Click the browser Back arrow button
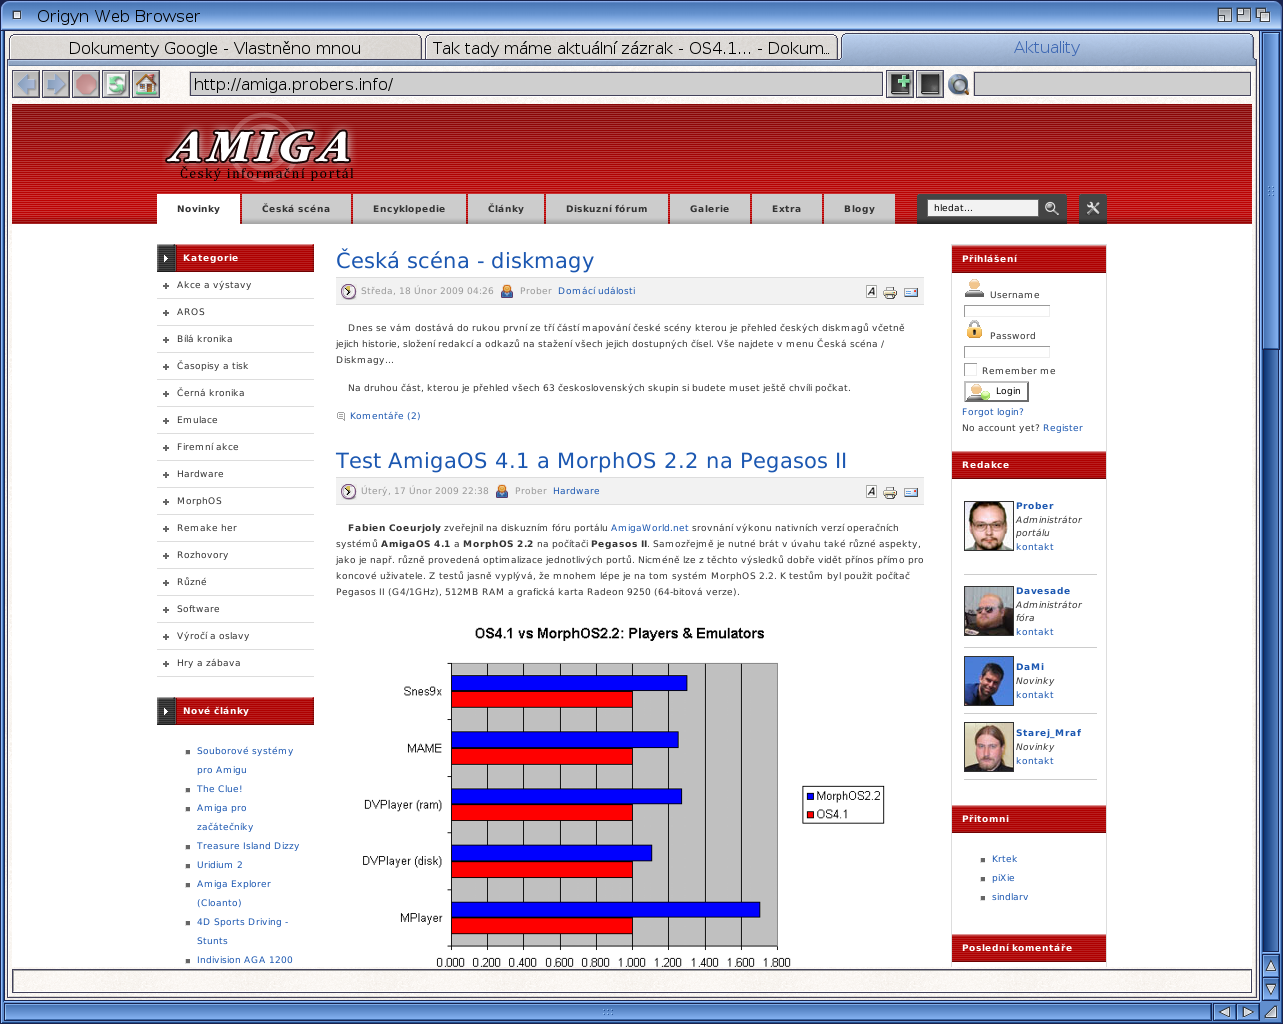The image size is (1283, 1024). pos(27,84)
